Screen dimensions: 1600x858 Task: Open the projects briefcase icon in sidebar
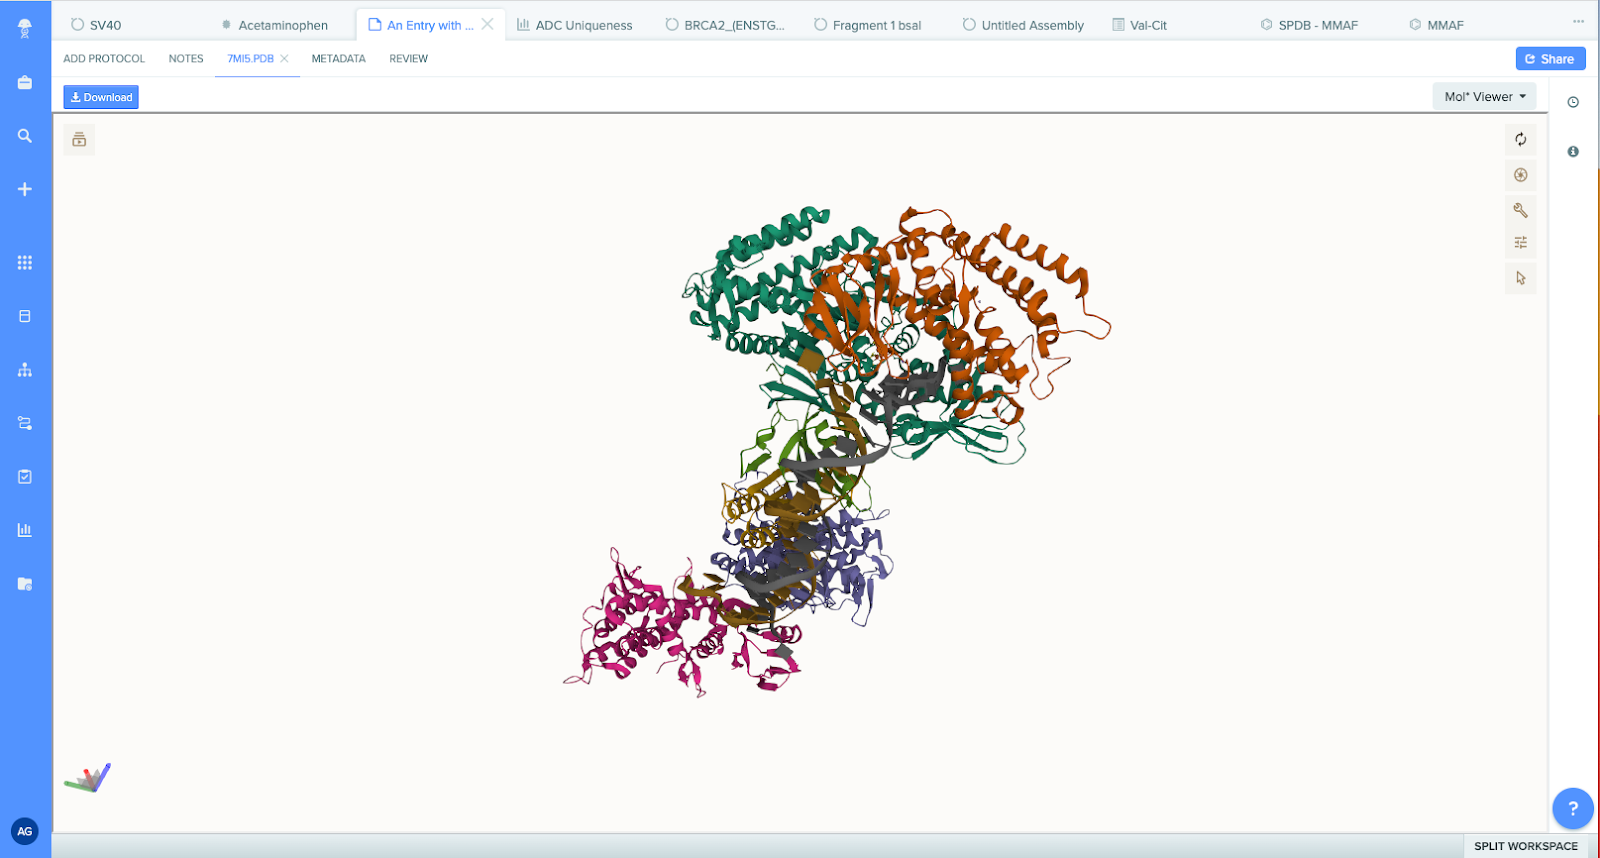[25, 82]
